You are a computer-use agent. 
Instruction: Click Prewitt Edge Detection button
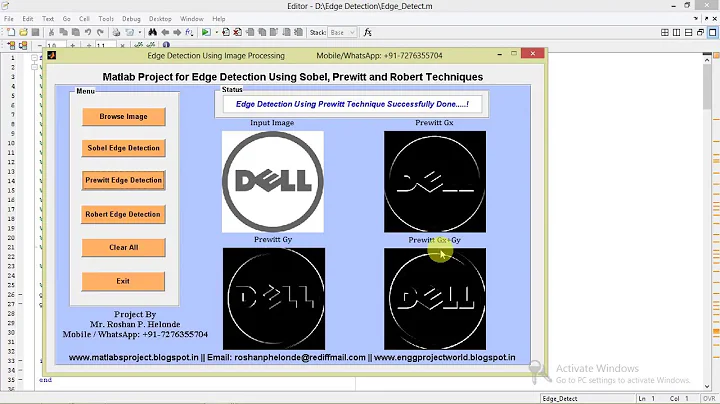pyautogui.click(x=124, y=180)
